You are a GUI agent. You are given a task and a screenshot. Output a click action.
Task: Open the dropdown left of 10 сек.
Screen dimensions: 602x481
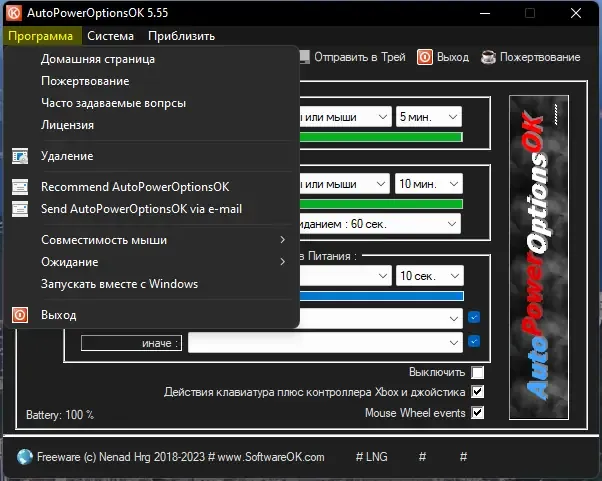coord(346,276)
